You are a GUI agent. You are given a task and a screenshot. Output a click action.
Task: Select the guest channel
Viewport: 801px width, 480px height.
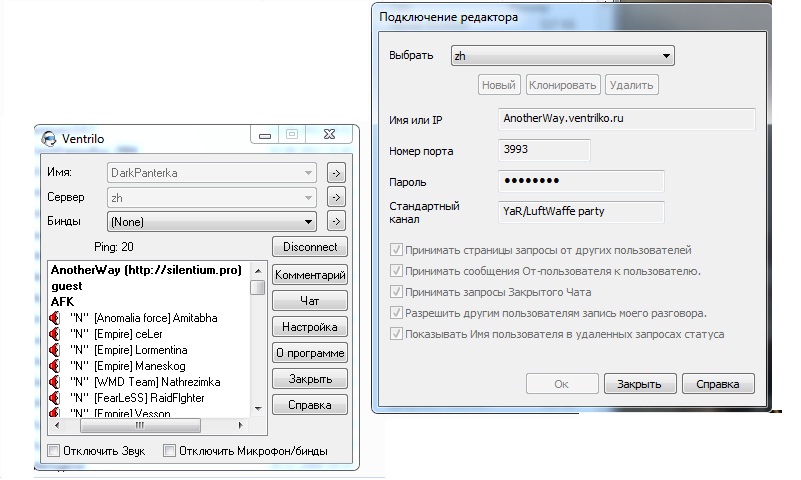(x=66, y=286)
